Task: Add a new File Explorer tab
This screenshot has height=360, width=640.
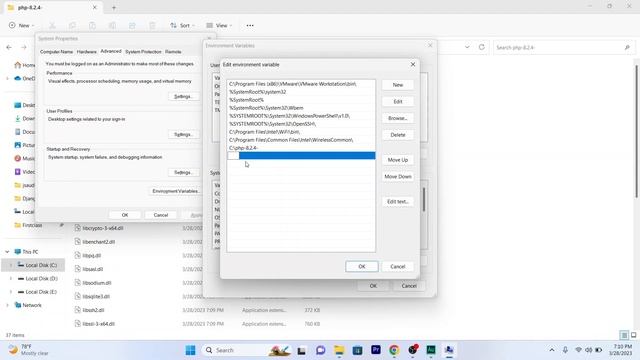Action: click(x=114, y=7)
